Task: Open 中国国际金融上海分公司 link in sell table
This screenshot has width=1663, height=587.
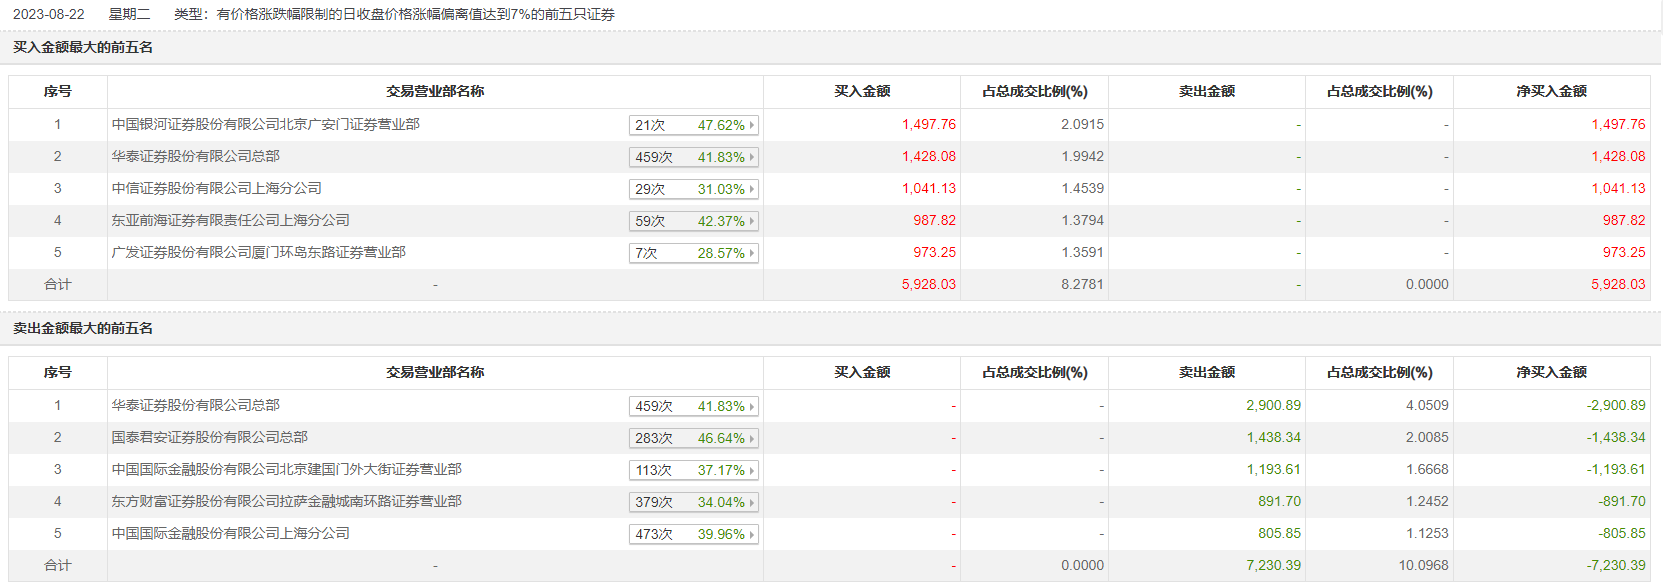Action: pos(230,534)
